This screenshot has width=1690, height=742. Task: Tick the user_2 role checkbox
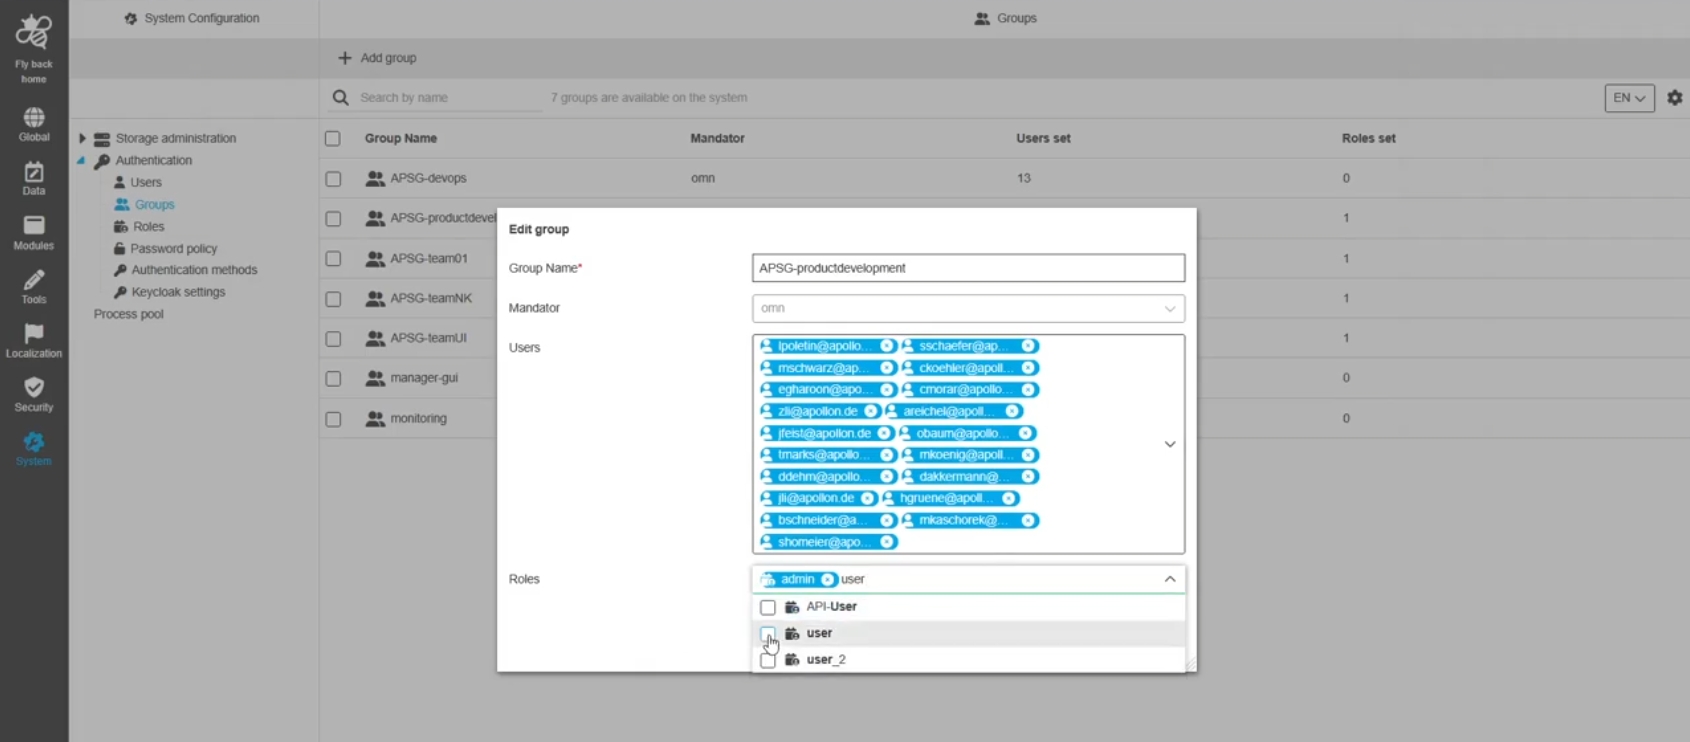(768, 660)
